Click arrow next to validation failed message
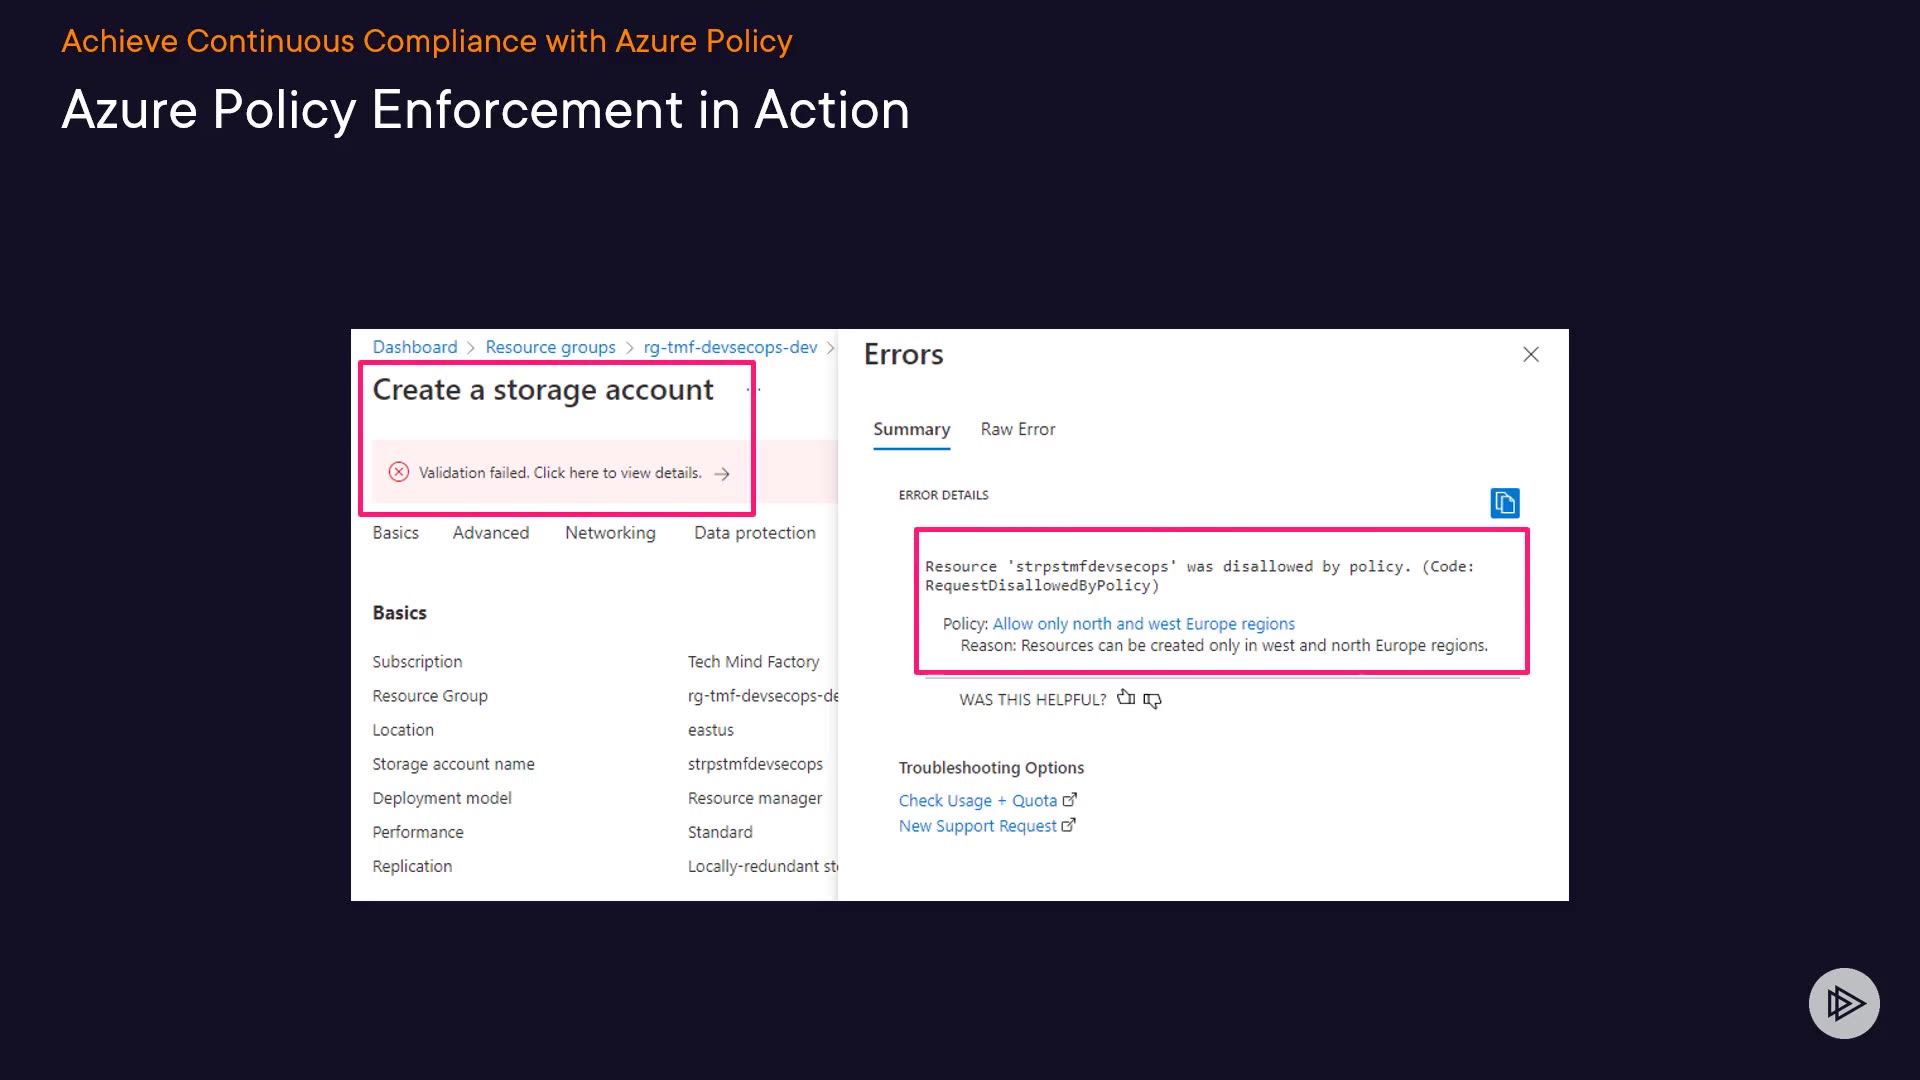This screenshot has width=1920, height=1080. [722, 473]
